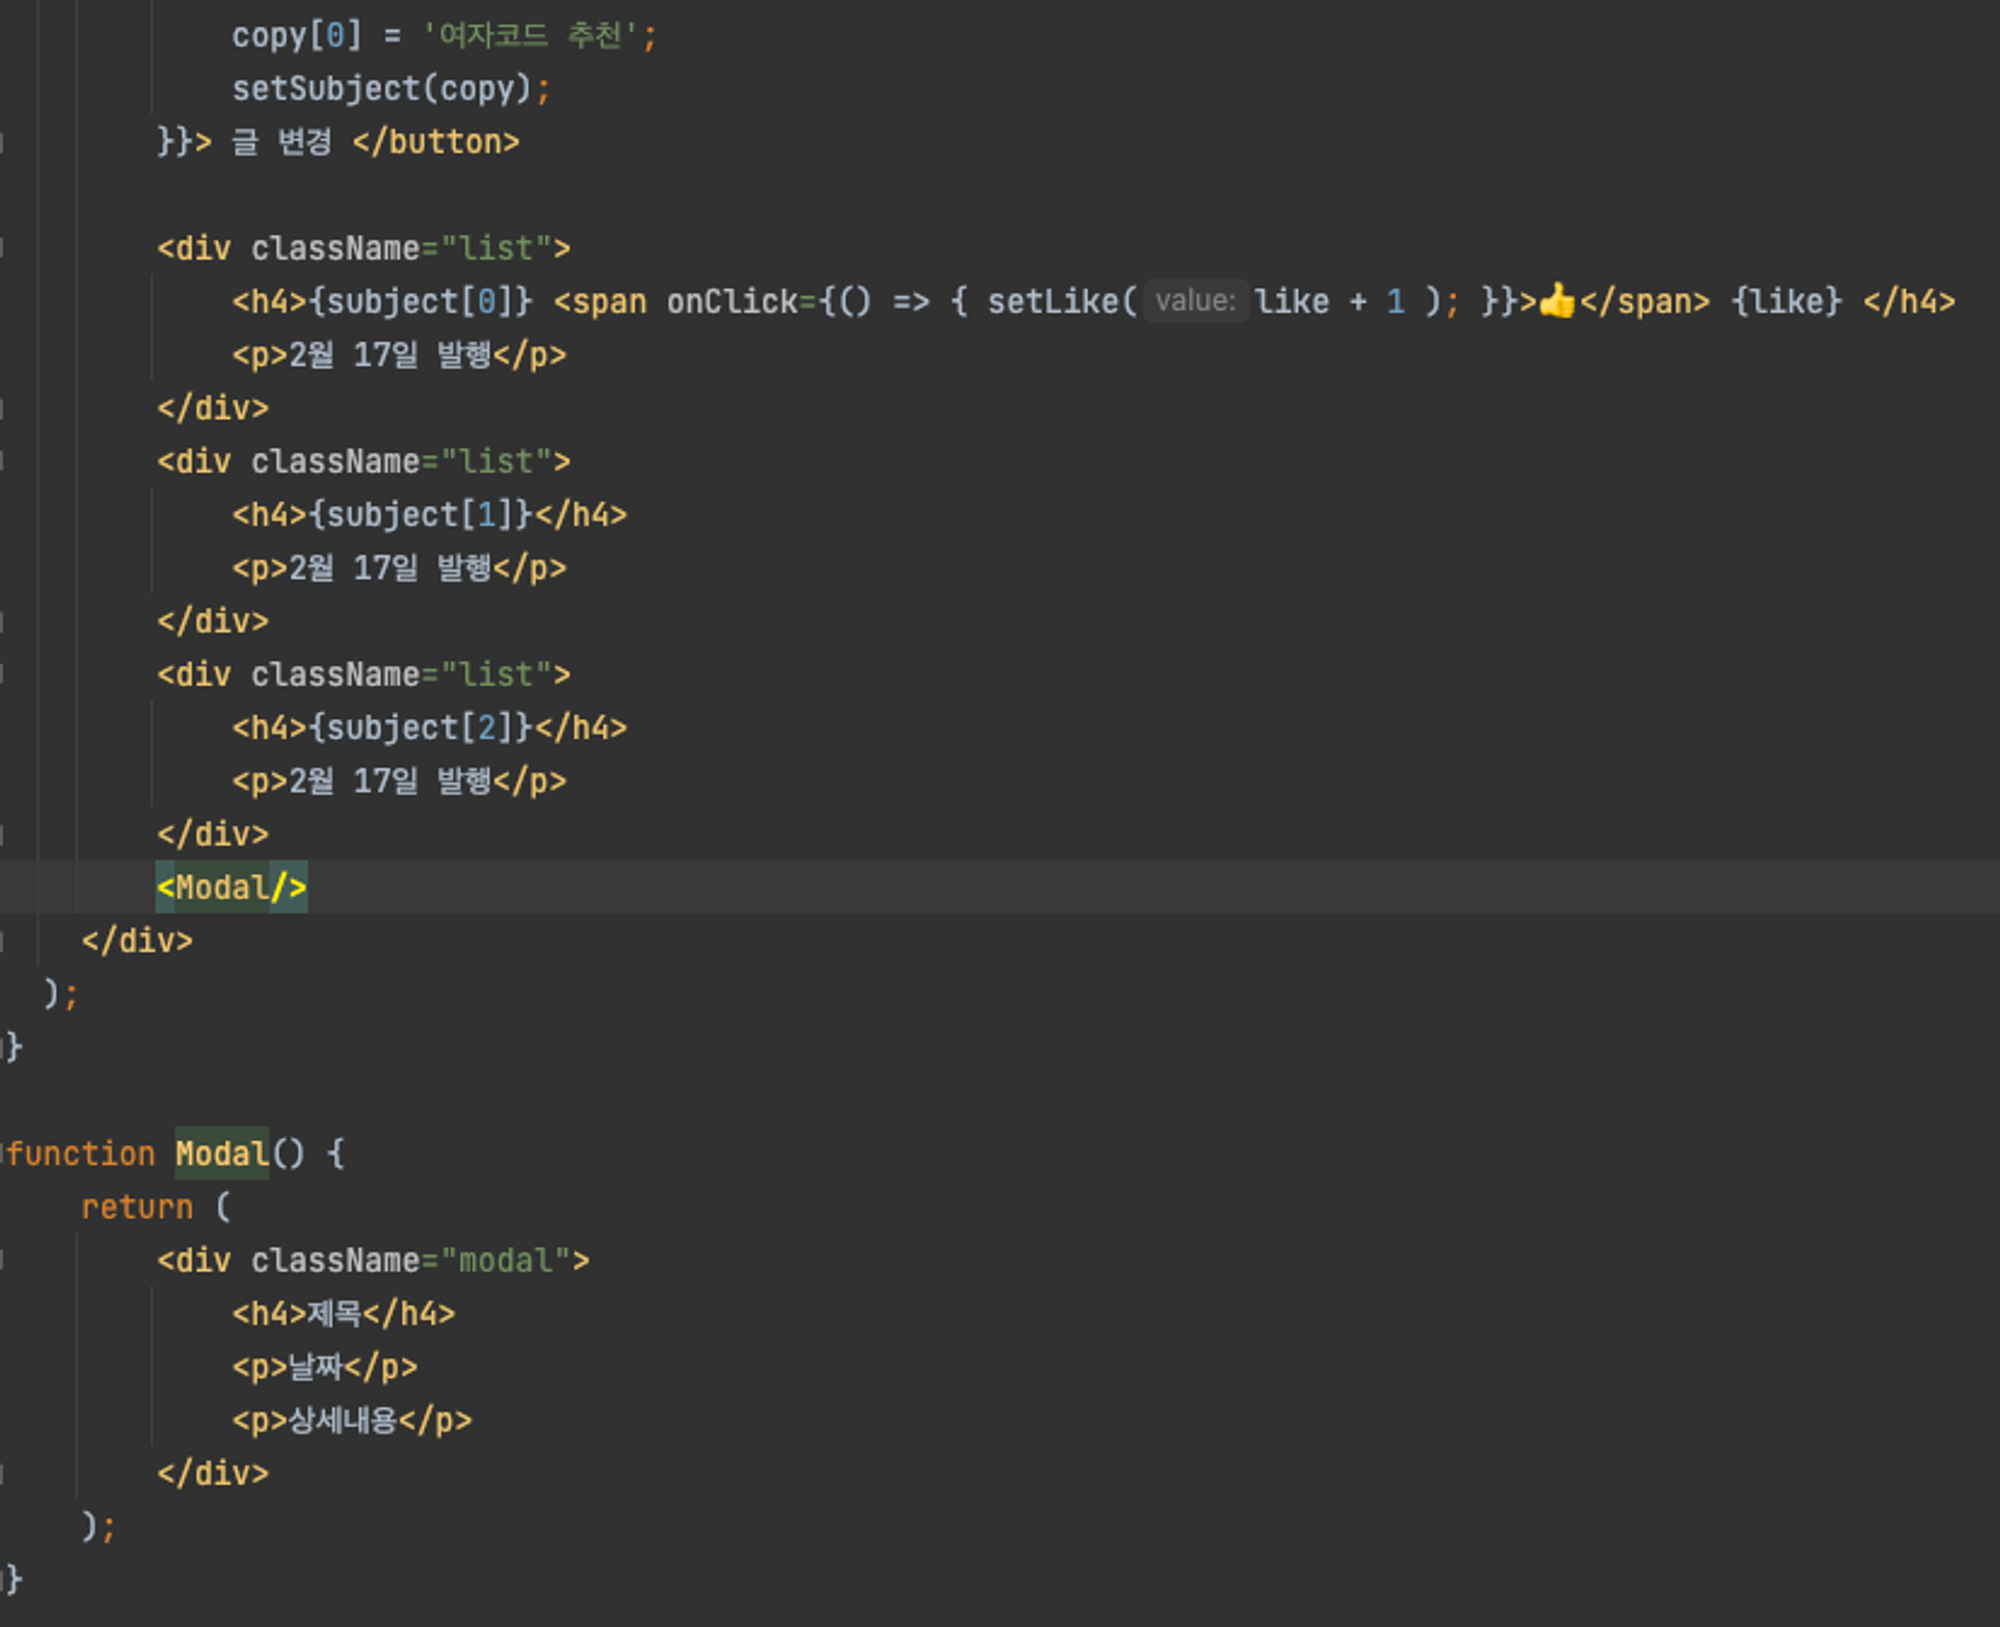Click the "modal" className string value
Screen dimensions: 2000x1627
click(505, 1260)
